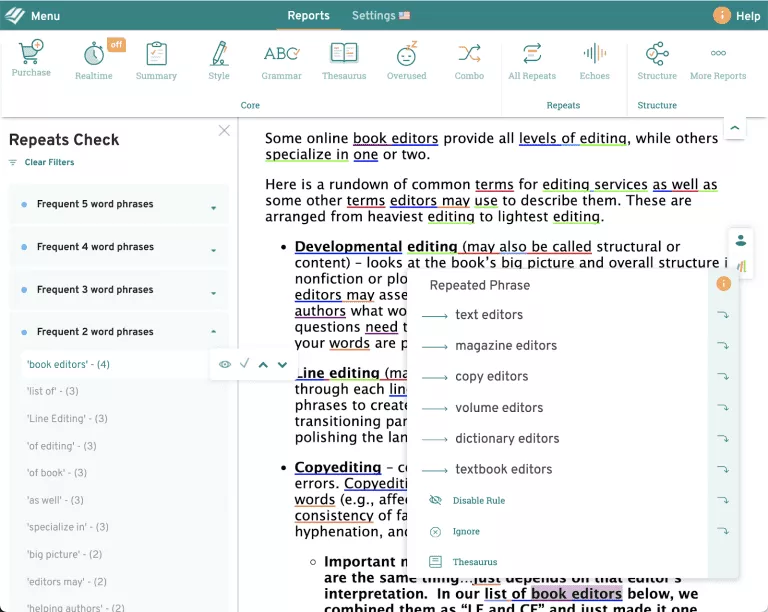Open the Summary report
This screenshot has height=612, width=768.
click(156, 61)
